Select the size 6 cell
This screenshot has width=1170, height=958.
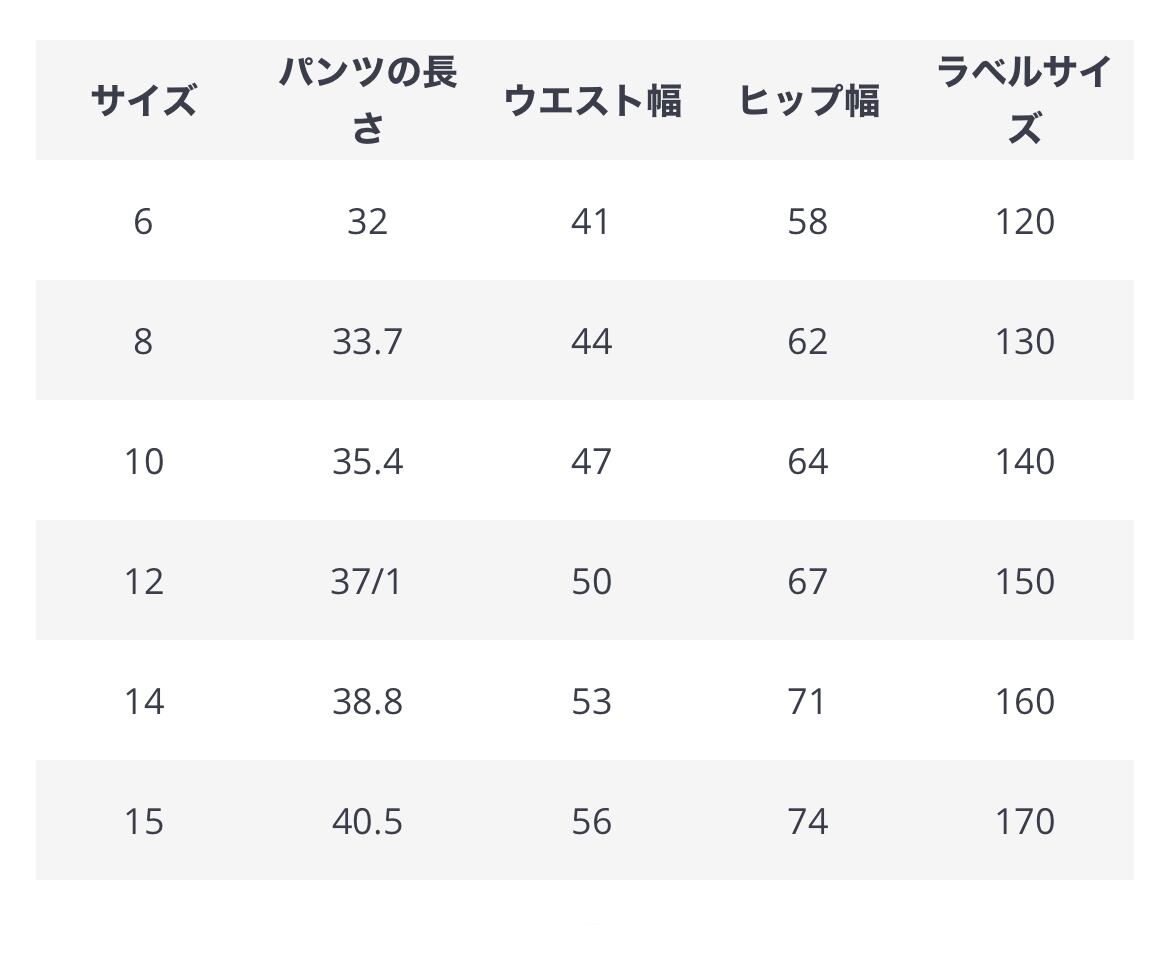tap(143, 222)
